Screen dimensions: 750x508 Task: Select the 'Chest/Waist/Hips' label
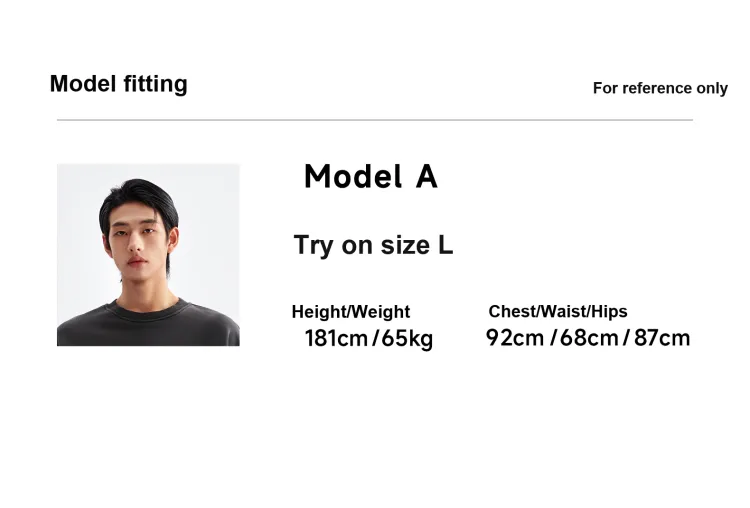point(558,311)
